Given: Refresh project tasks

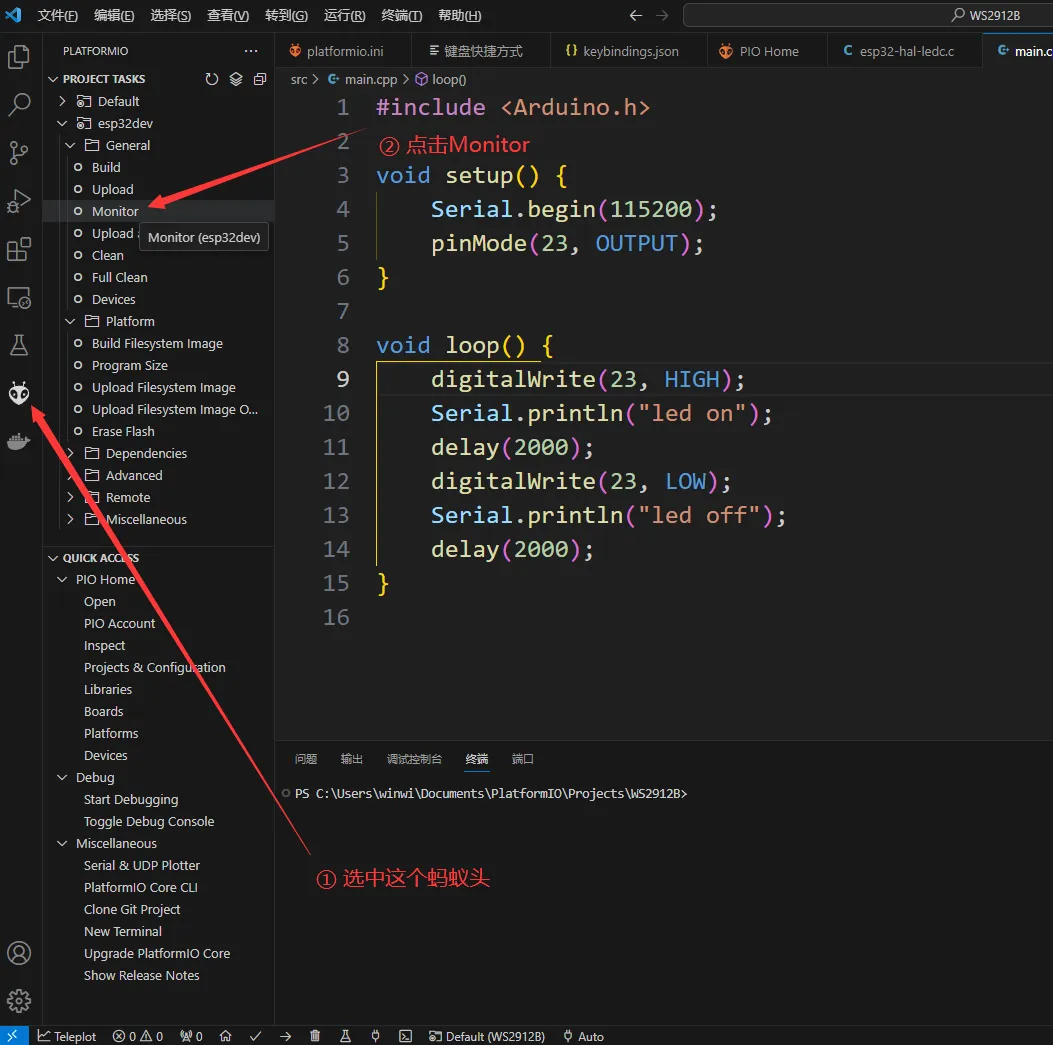Looking at the screenshot, I should tap(212, 79).
